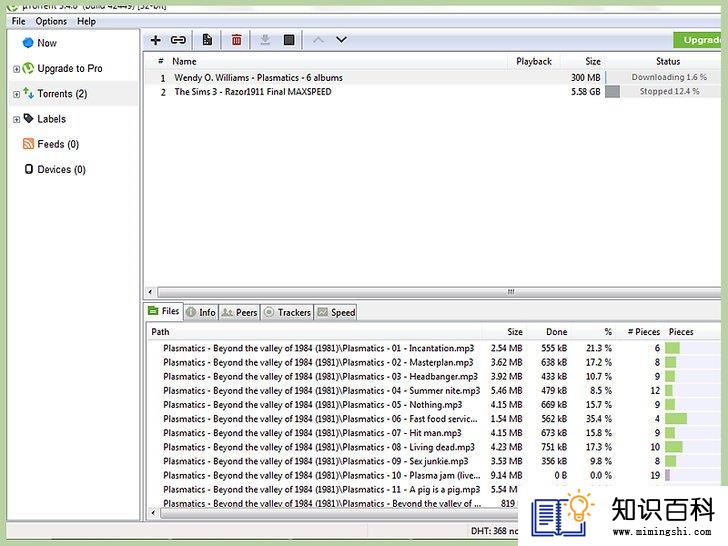Screen dimensions: 728x546
Task: Sort files by Path column header
Action: [160, 332]
